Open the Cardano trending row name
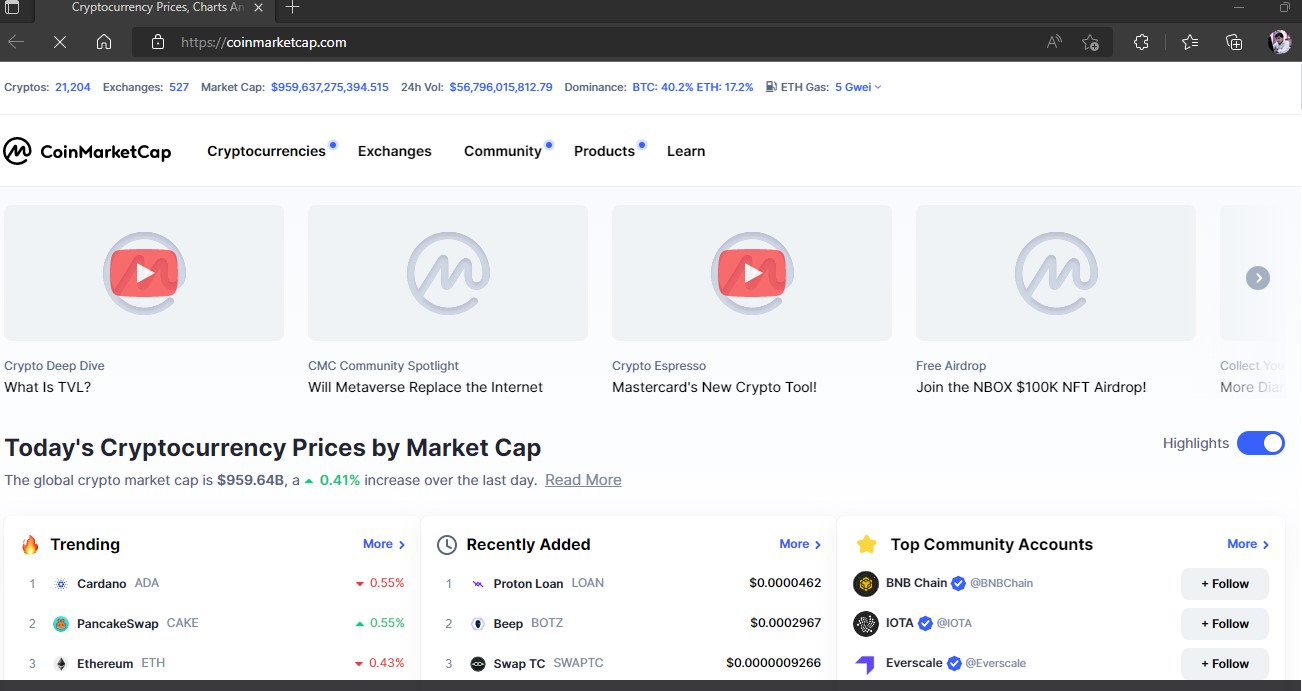The height and width of the screenshot is (691, 1302). coord(102,583)
